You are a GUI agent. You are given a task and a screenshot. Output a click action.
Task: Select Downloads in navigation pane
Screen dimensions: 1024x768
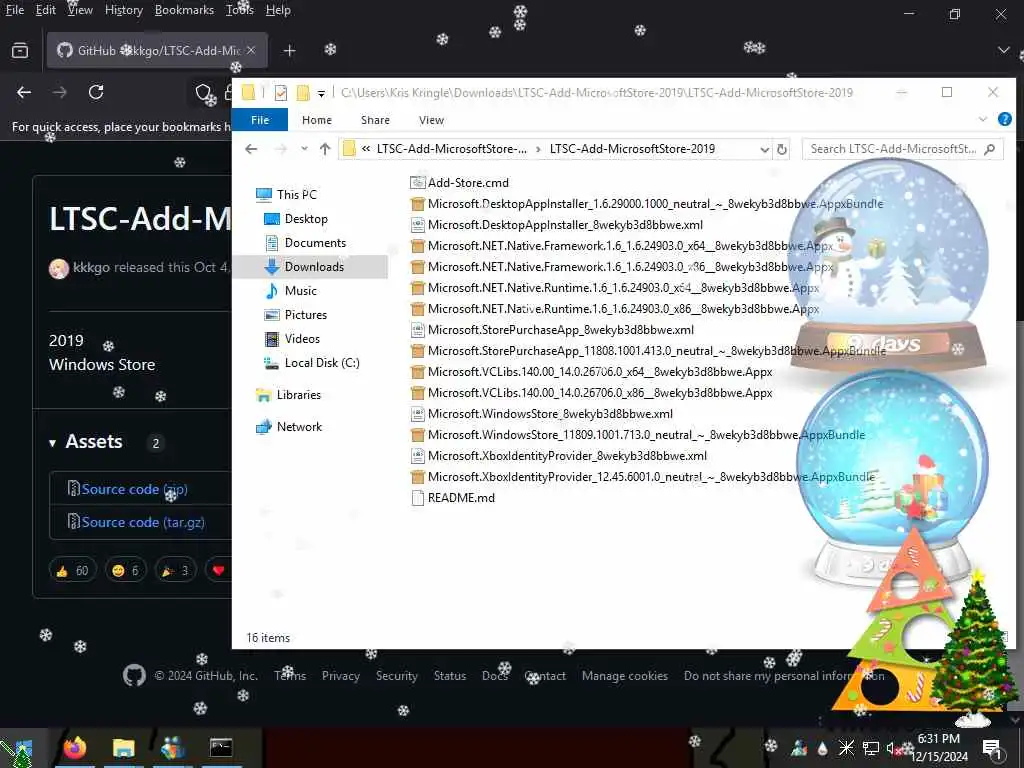click(311, 266)
